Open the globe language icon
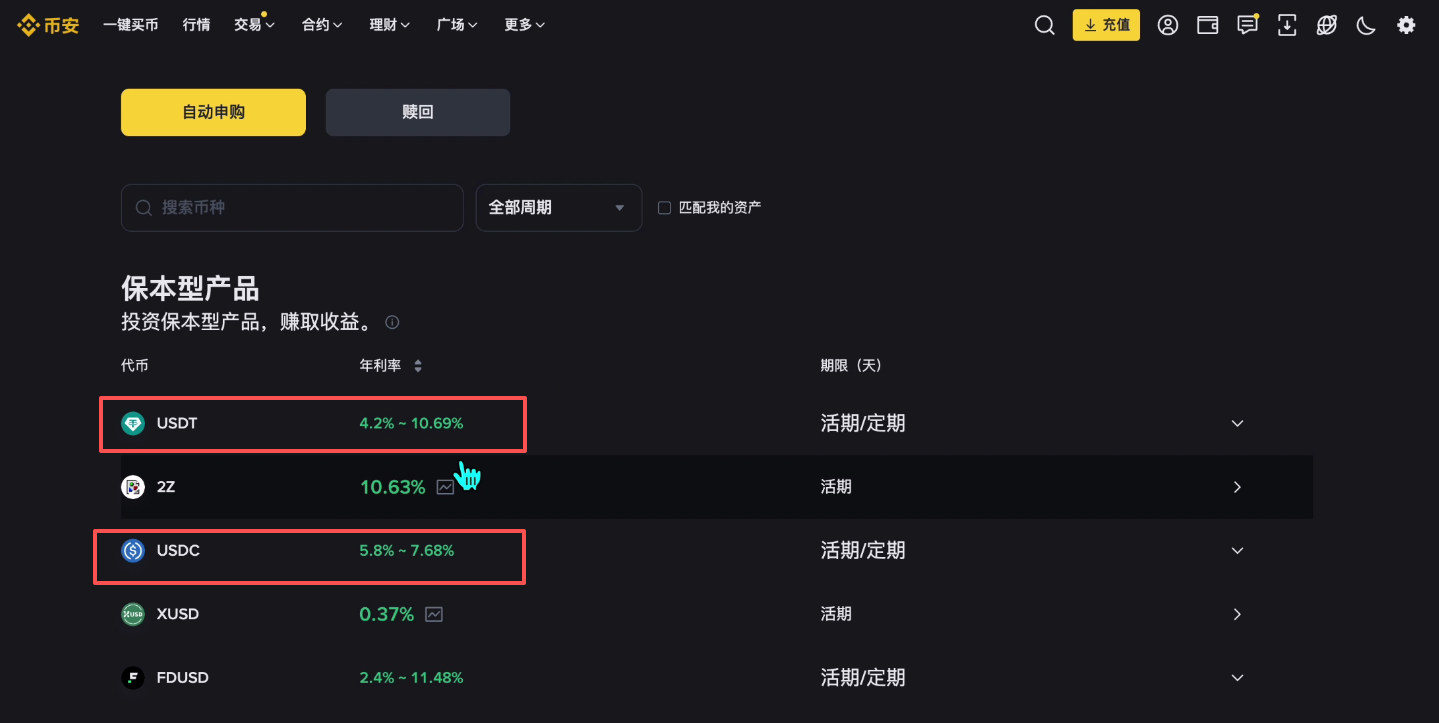The width and height of the screenshot is (1439, 723). pyautogui.click(x=1326, y=25)
